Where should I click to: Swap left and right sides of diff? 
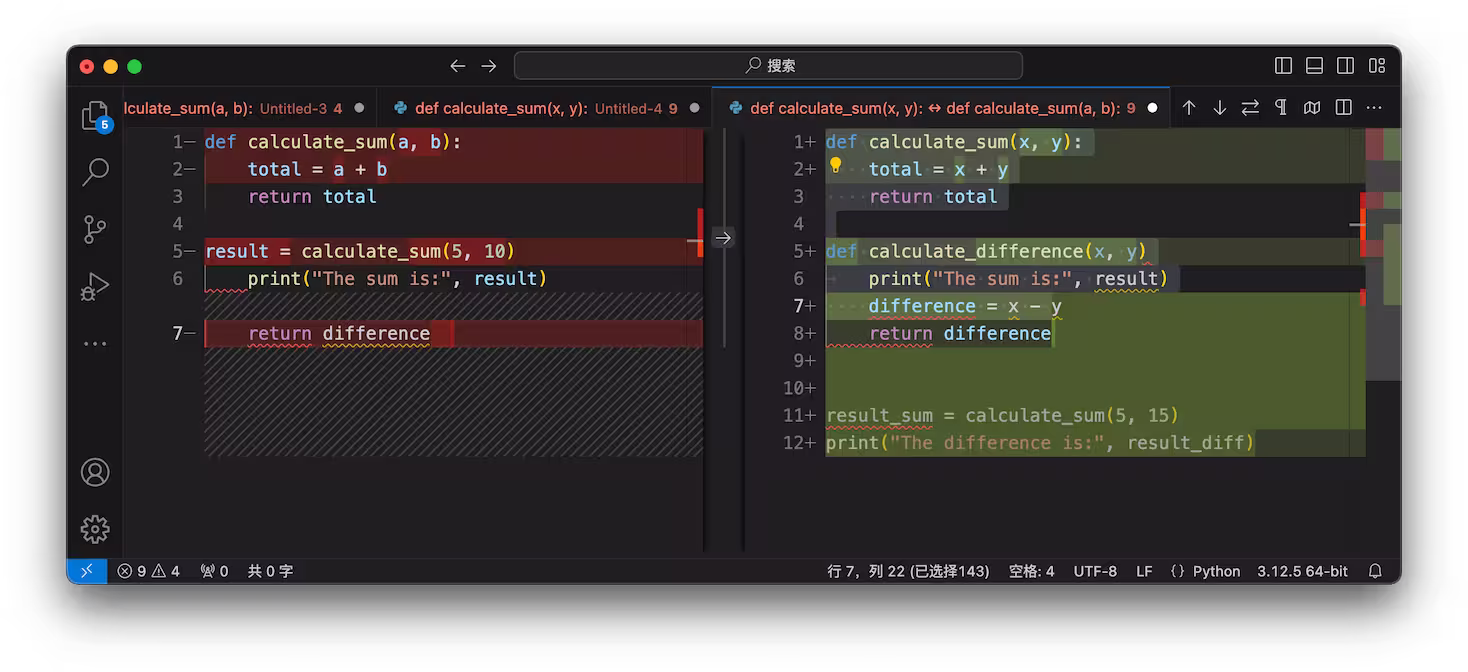[1250, 108]
